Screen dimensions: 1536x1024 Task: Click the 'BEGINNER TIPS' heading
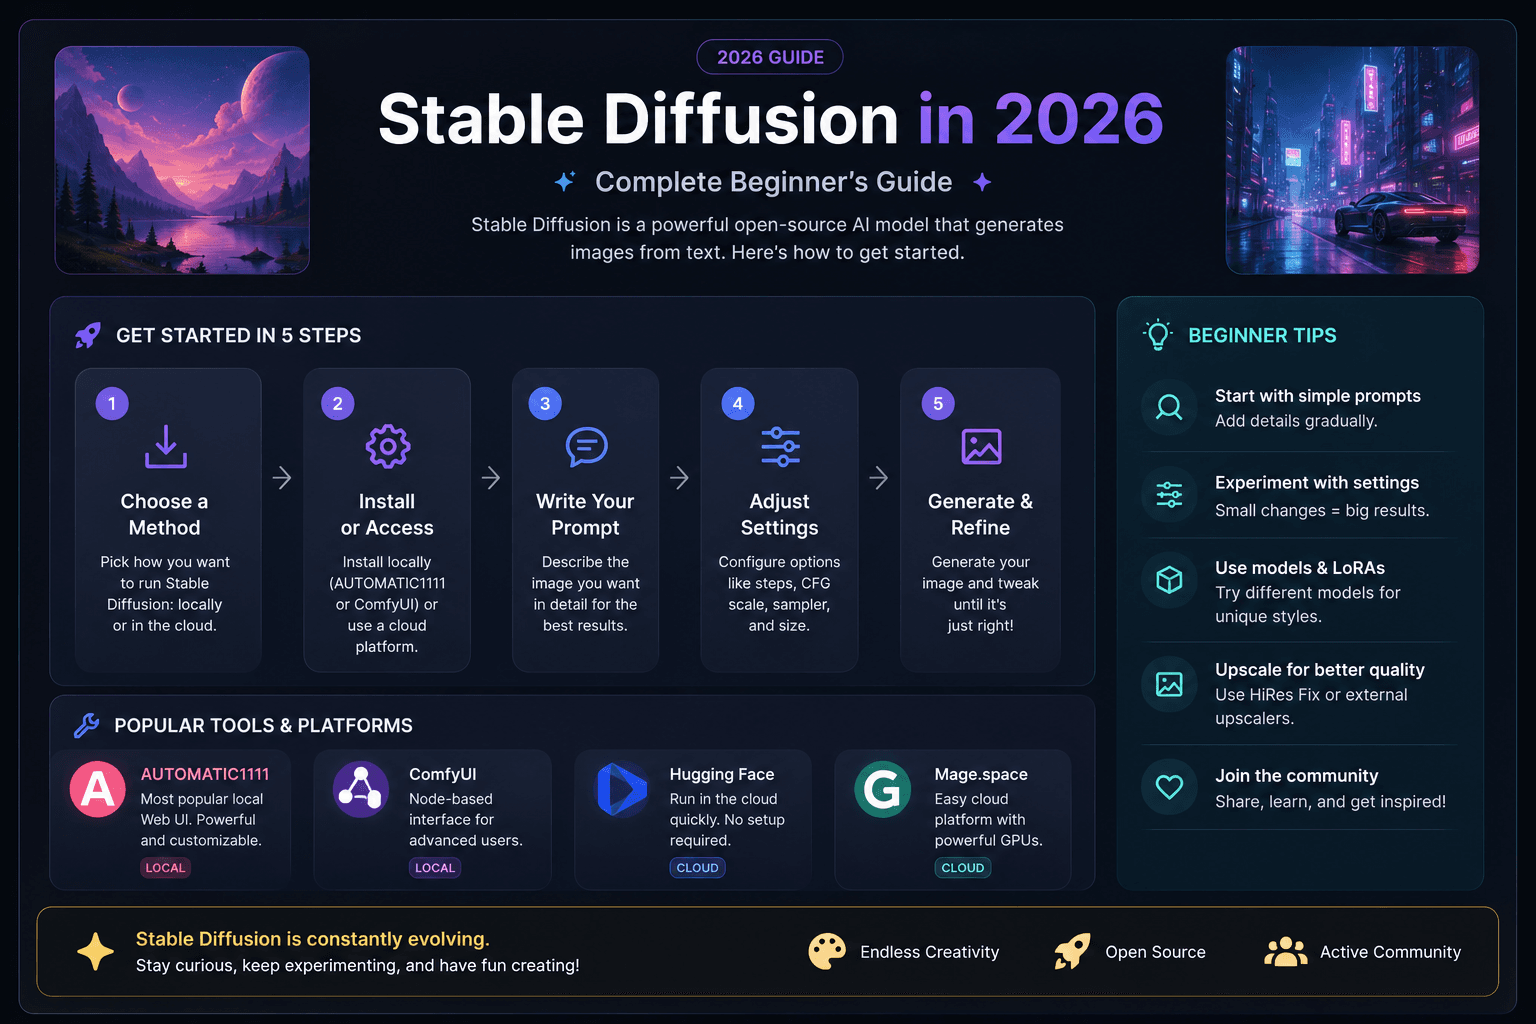(x=1262, y=335)
